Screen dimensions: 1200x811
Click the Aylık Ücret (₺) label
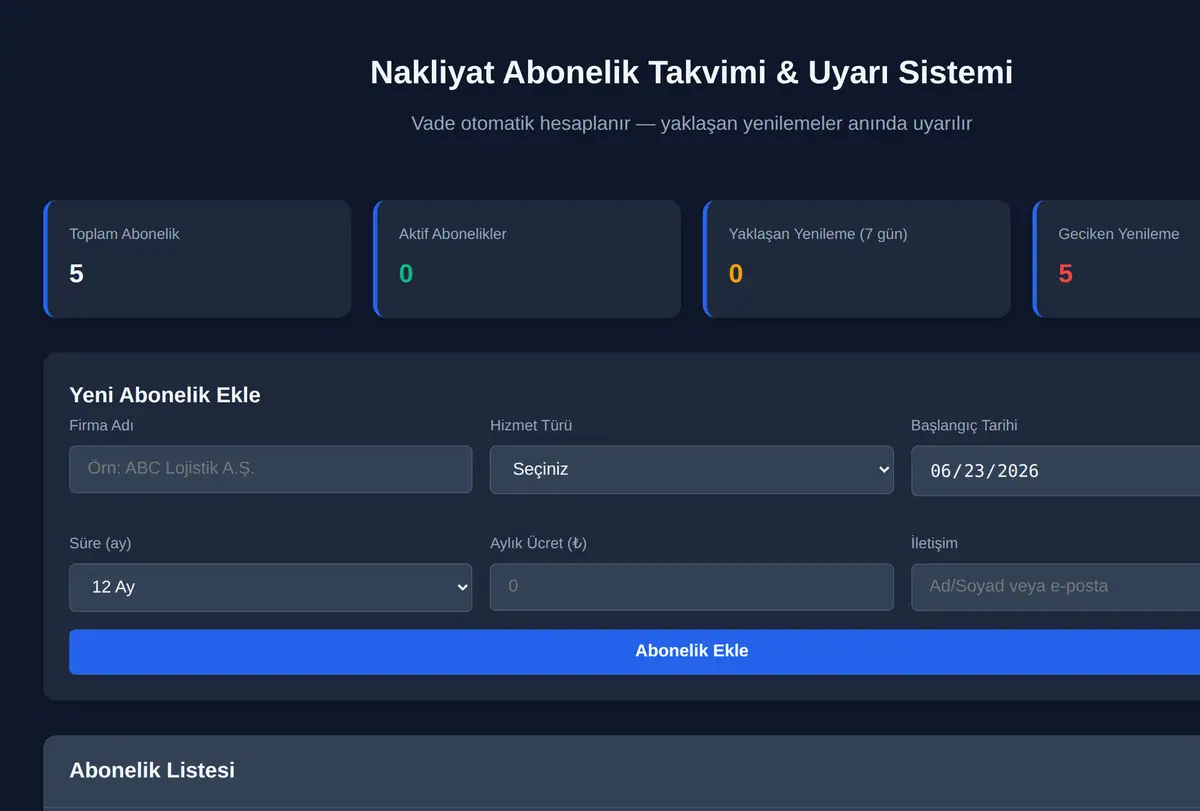point(538,543)
